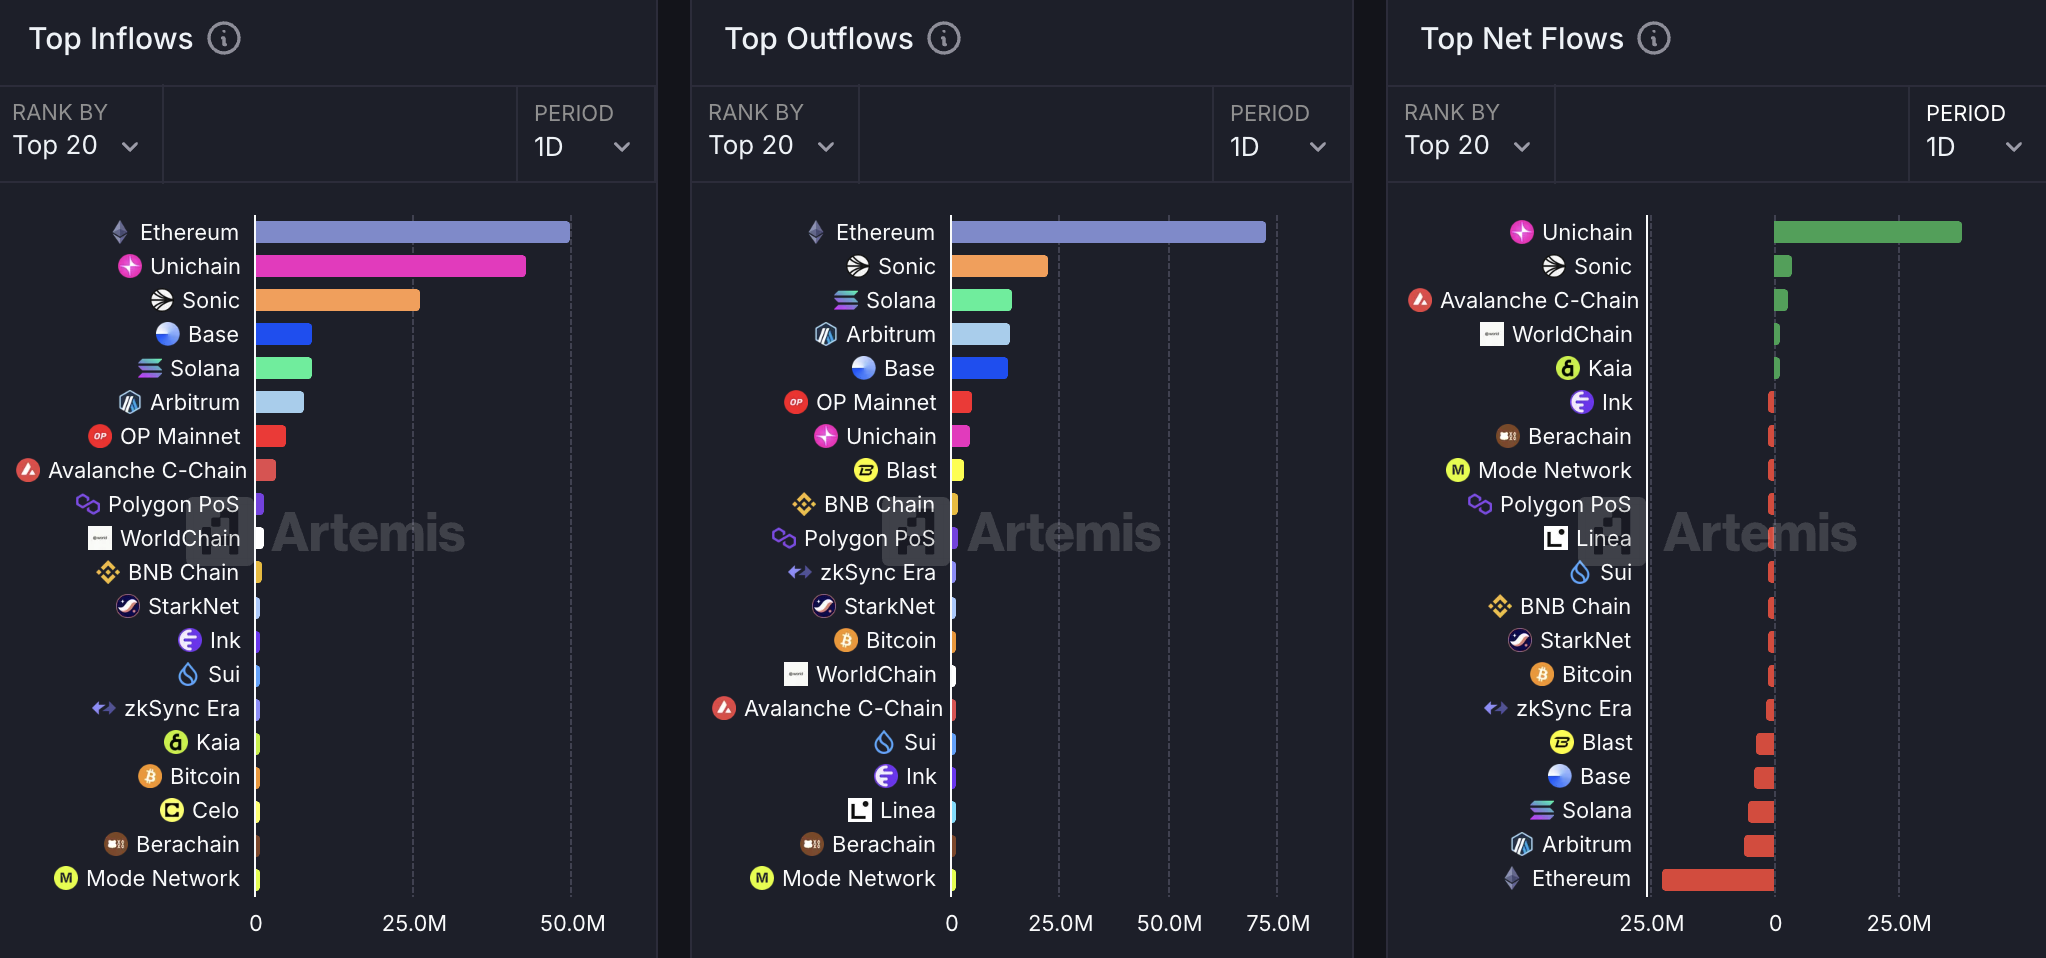
Task: Click Unichain icon in Top Inflows chart
Action: point(130,266)
